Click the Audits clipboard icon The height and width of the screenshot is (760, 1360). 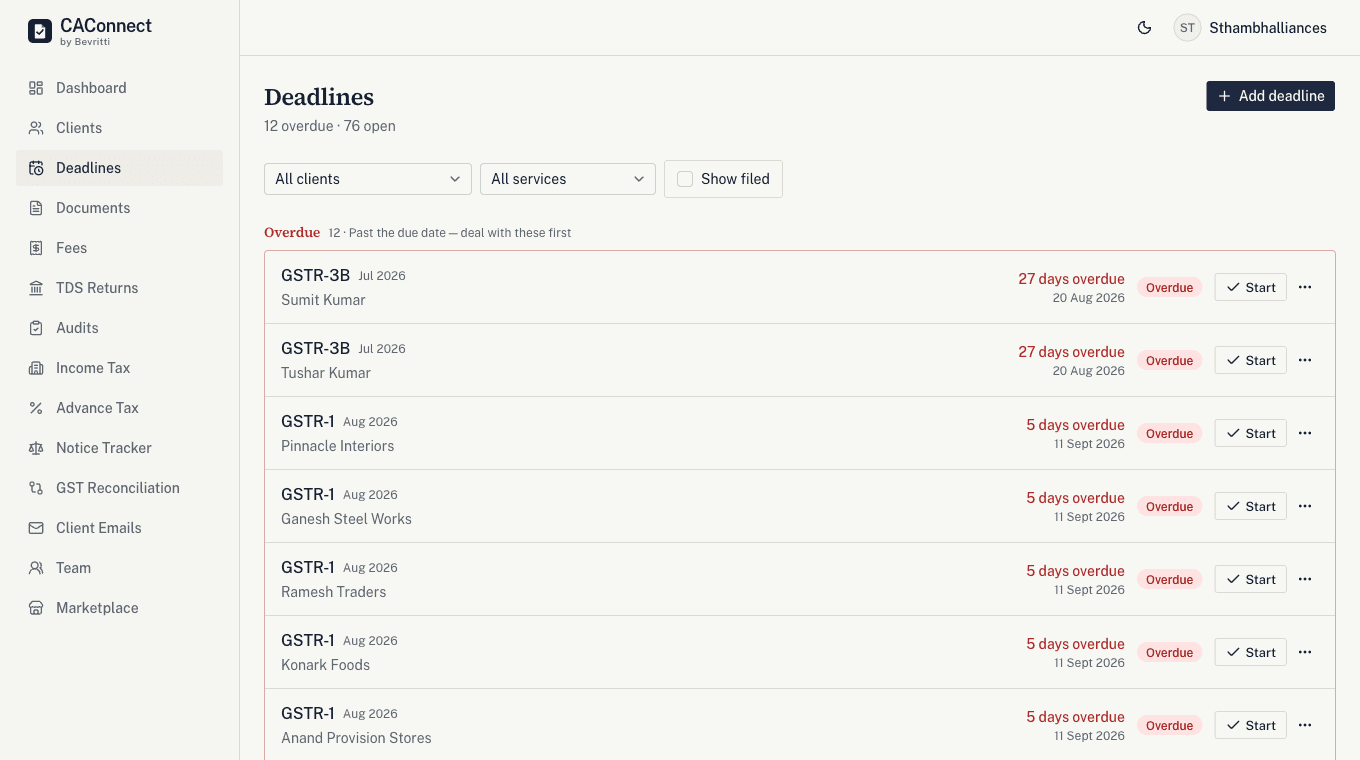pyautogui.click(x=36, y=328)
